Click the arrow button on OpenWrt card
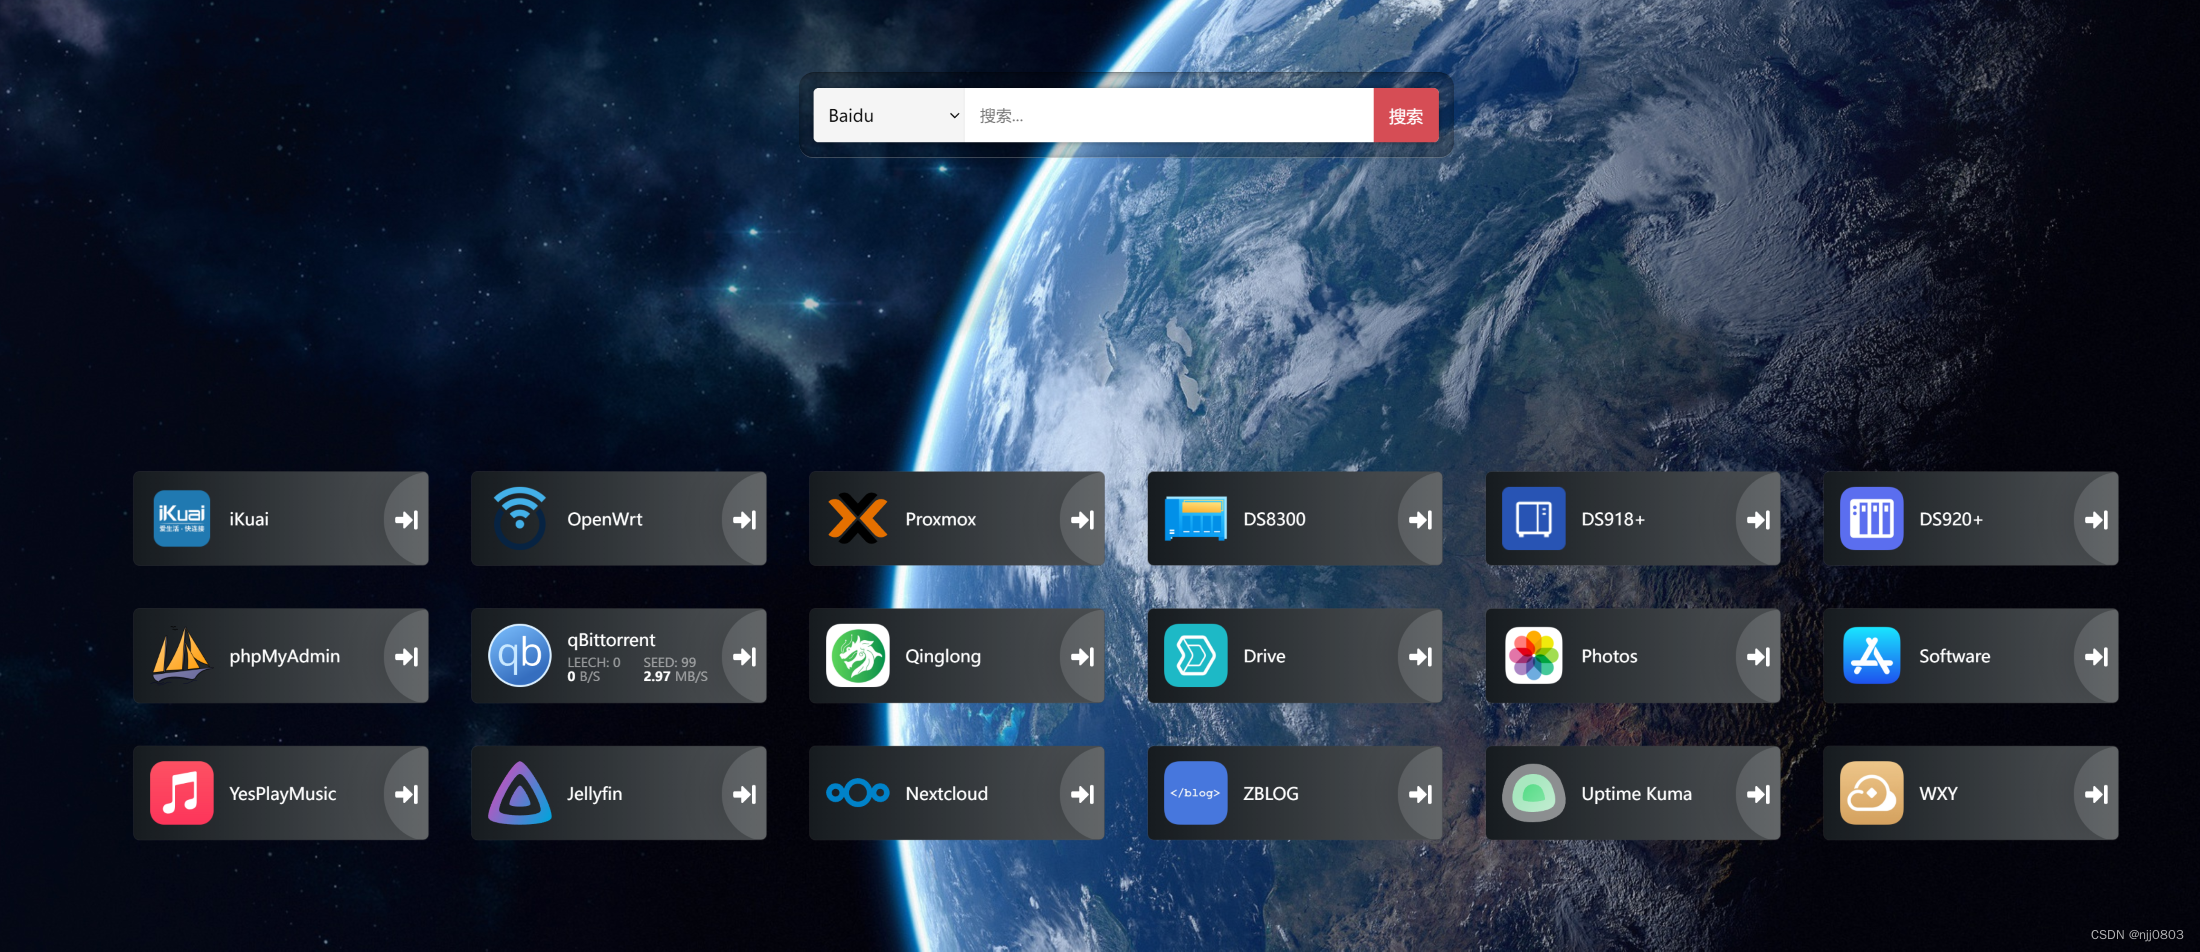This screenshot has height=952, width=2200. click(x=745, y=519)
